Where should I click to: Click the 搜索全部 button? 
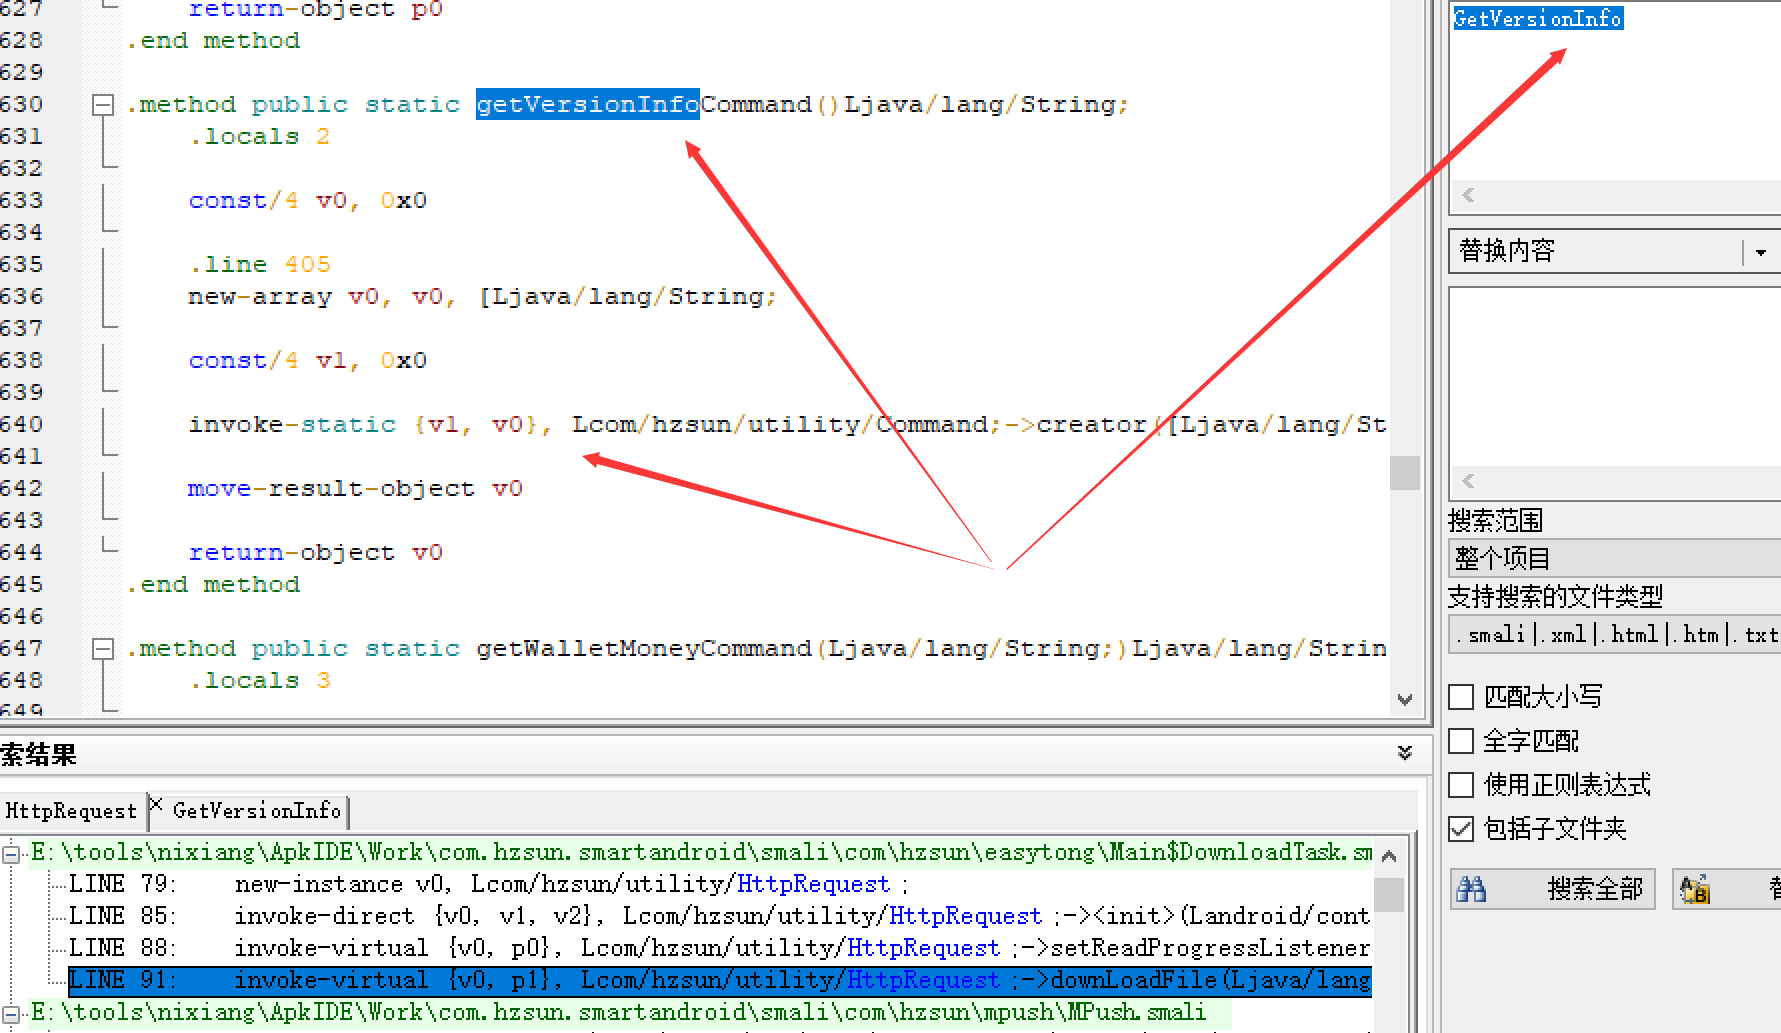[x=1553, y=888]
